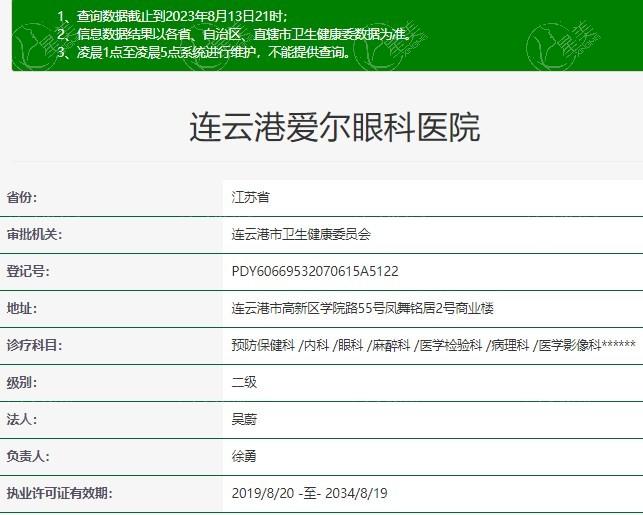Click the 级别 label
Image resolution: width=643 pixels, height=515 pixels.
[x=22, y=383]
